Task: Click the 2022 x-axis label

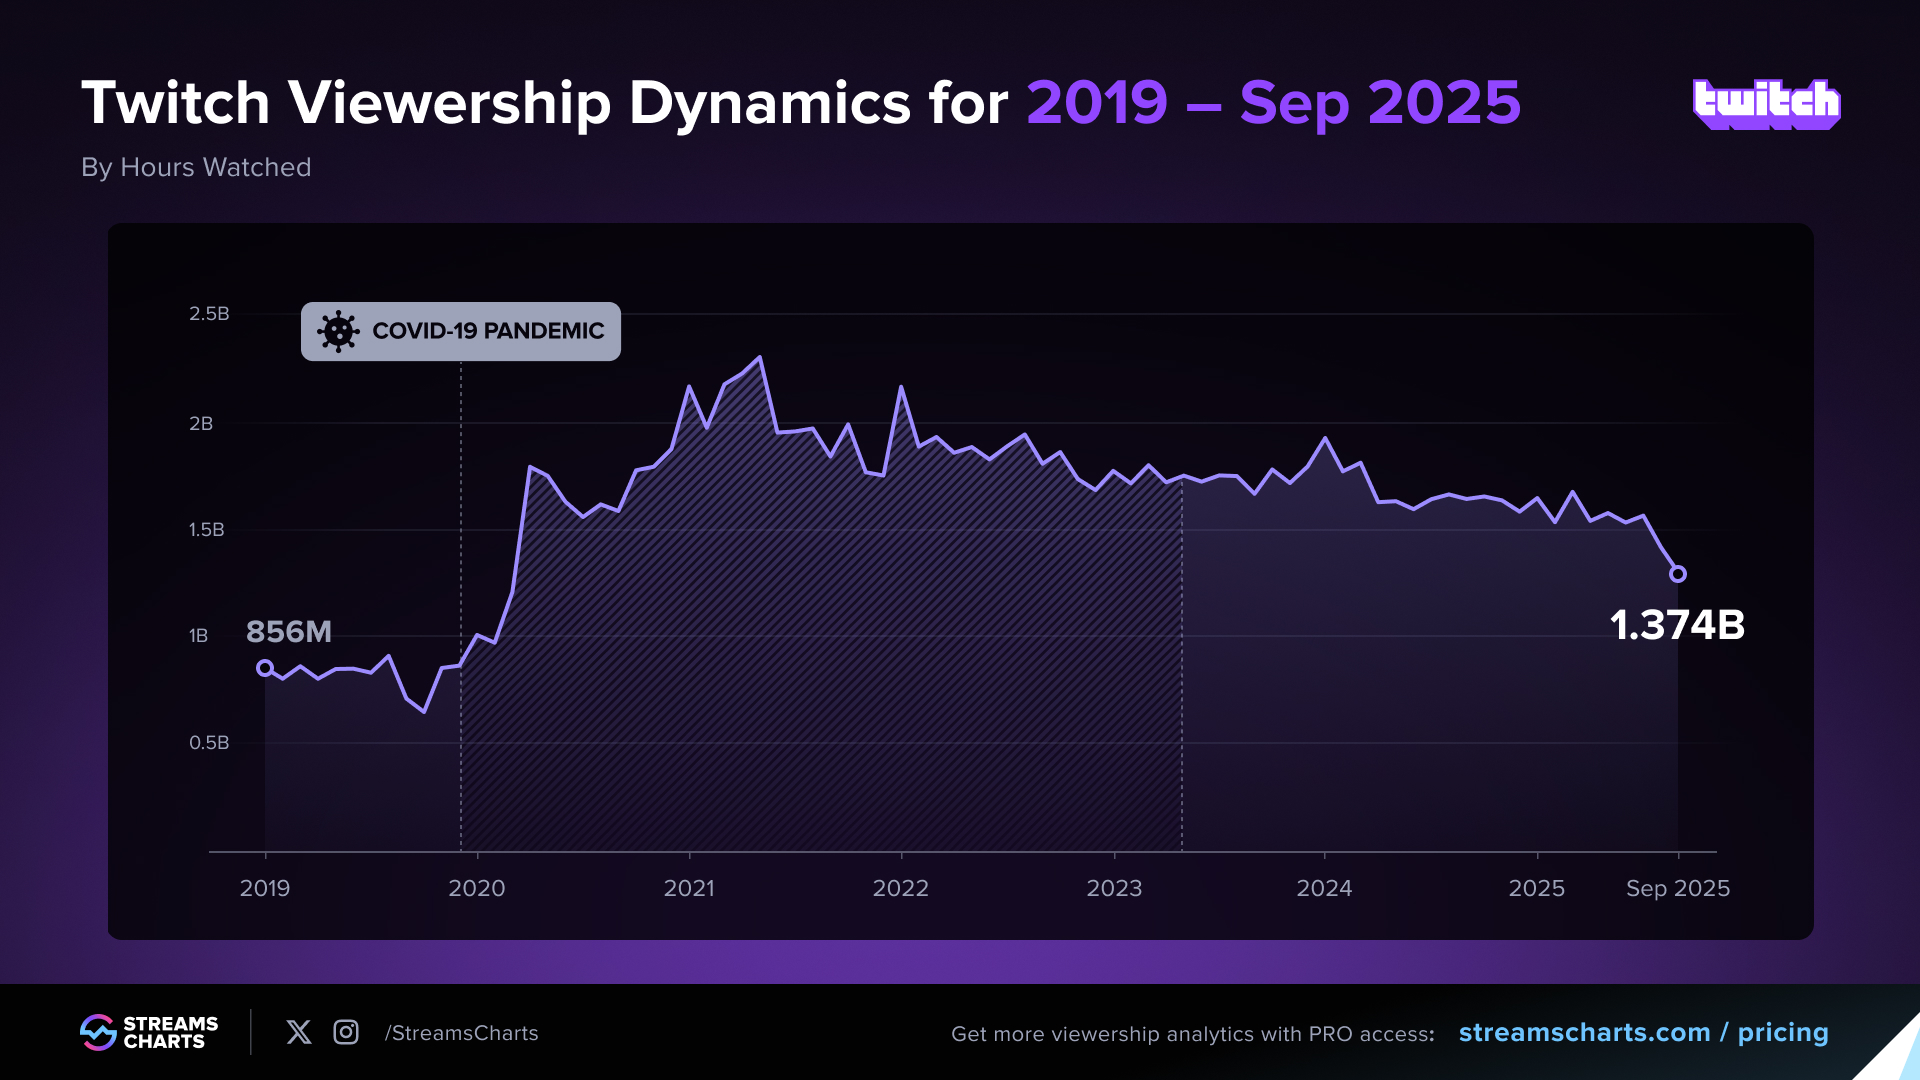Action: (x=901, y=888)
